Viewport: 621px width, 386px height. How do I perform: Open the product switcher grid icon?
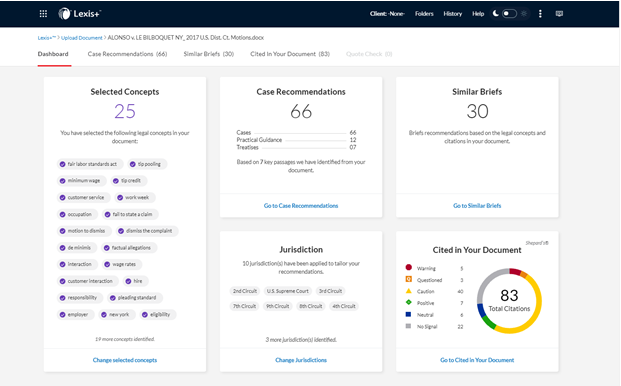[43, 14]
